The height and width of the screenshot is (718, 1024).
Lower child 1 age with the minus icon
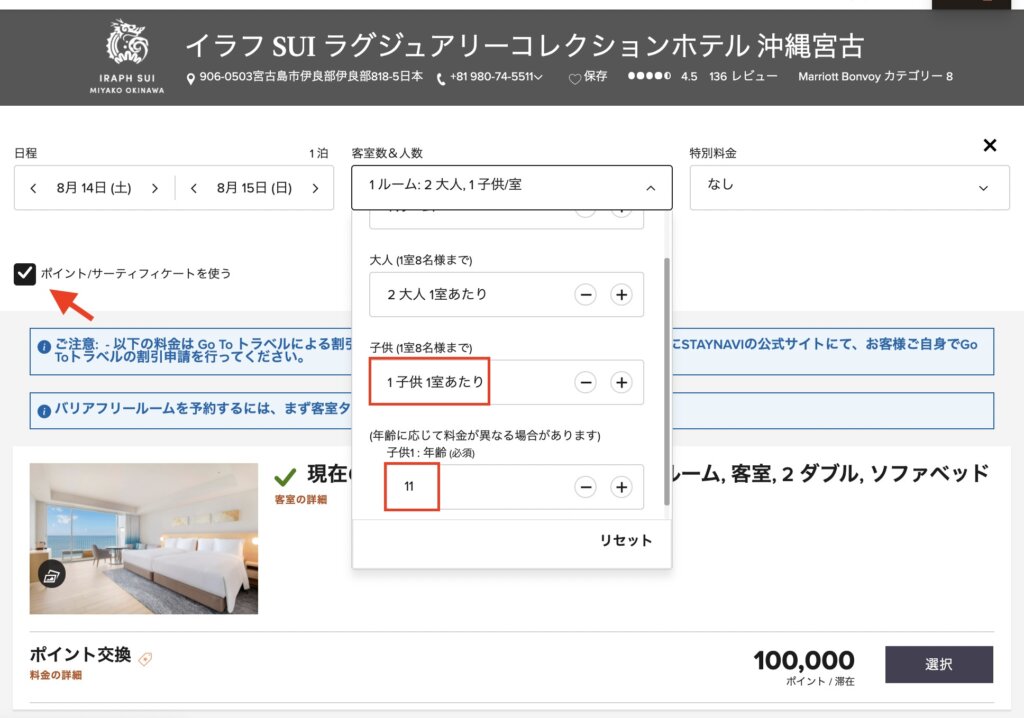586,487
